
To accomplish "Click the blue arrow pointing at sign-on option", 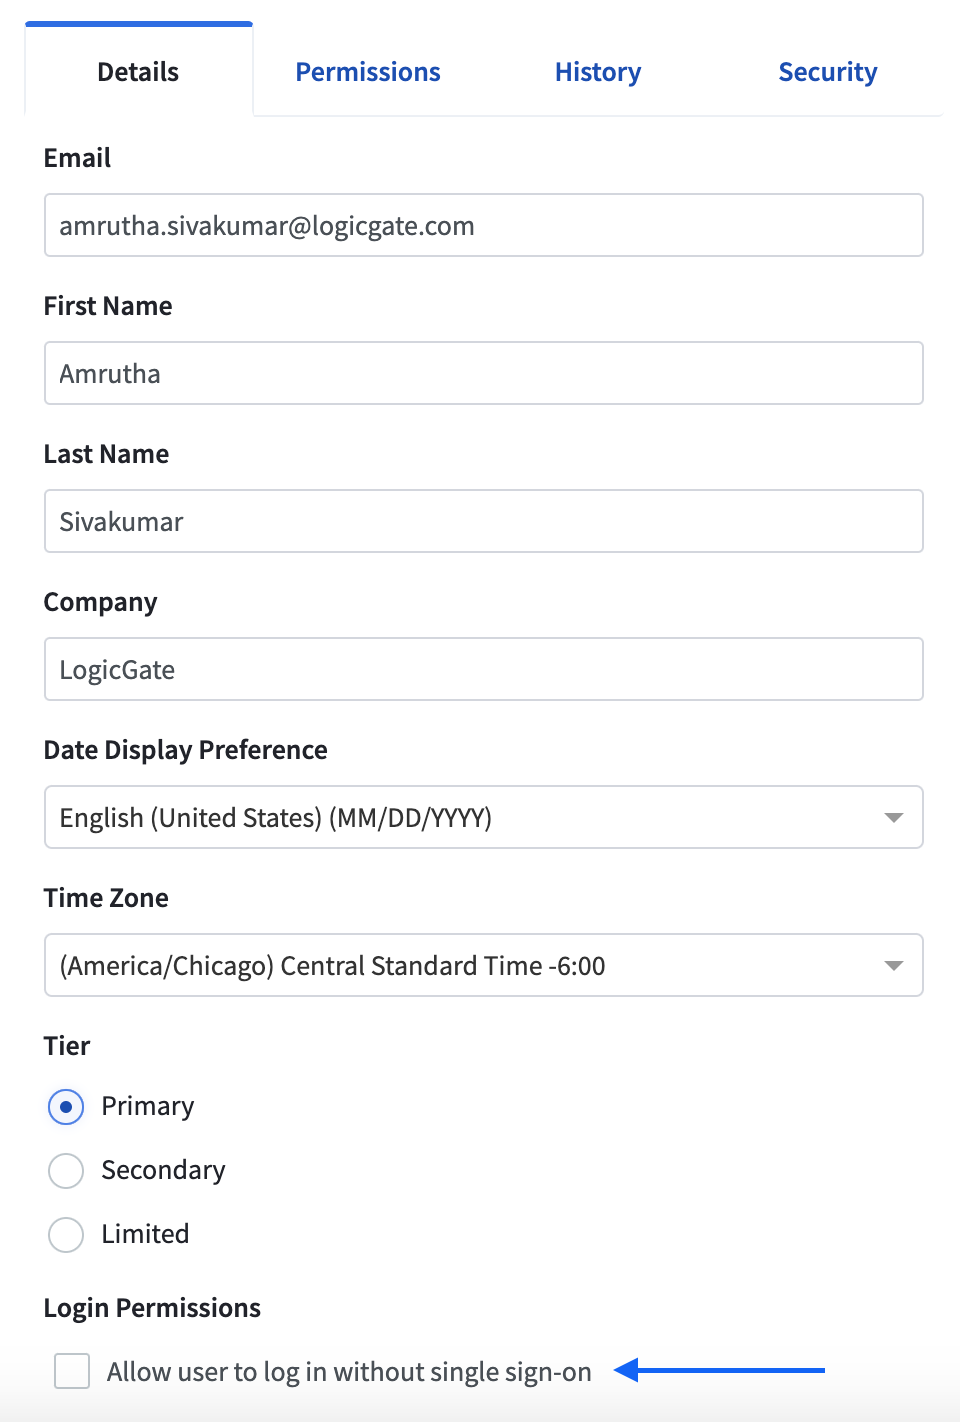I will tap(719, 1370).
